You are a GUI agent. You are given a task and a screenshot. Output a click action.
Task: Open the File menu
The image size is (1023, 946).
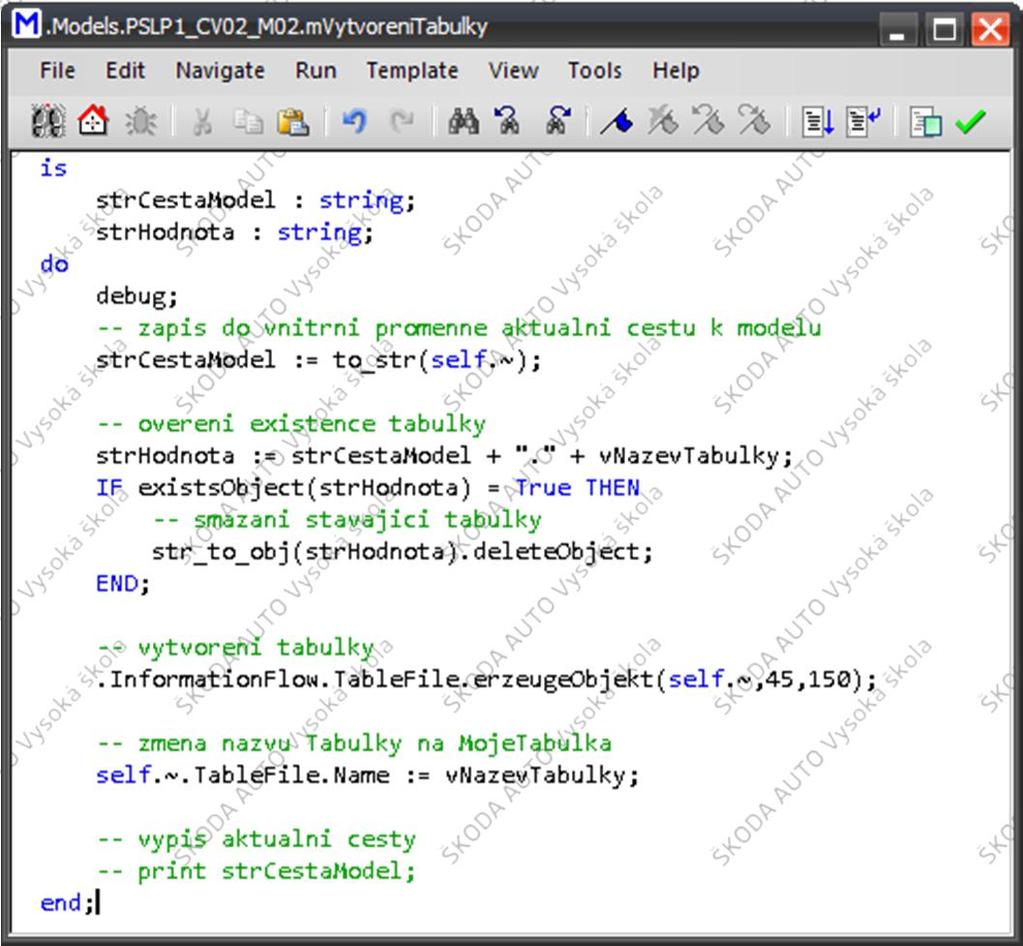[57, 70]
